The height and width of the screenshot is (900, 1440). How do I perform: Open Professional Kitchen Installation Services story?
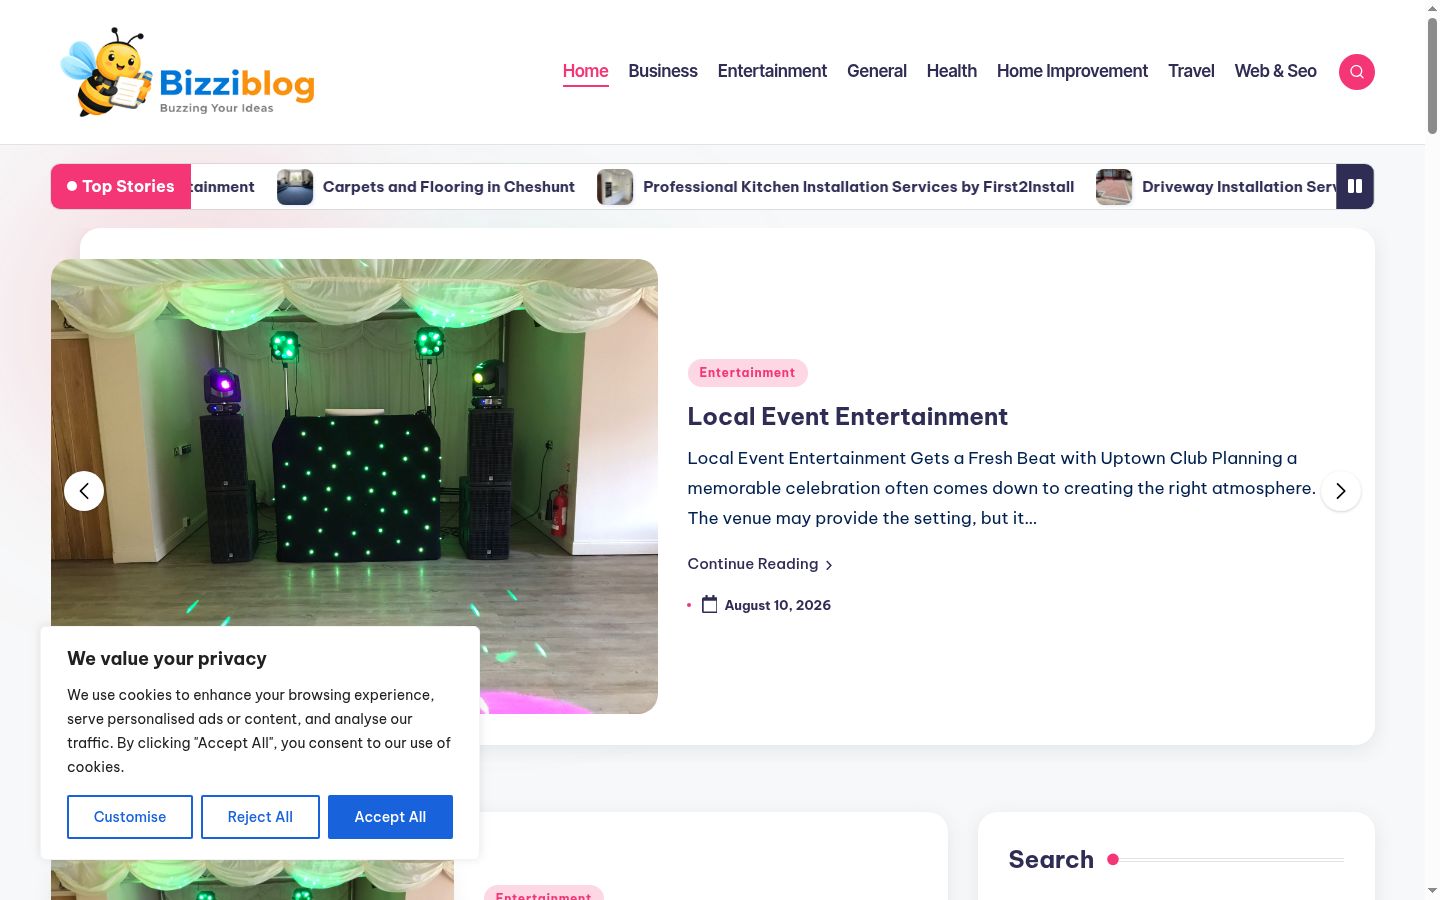[x=858, y=187]
